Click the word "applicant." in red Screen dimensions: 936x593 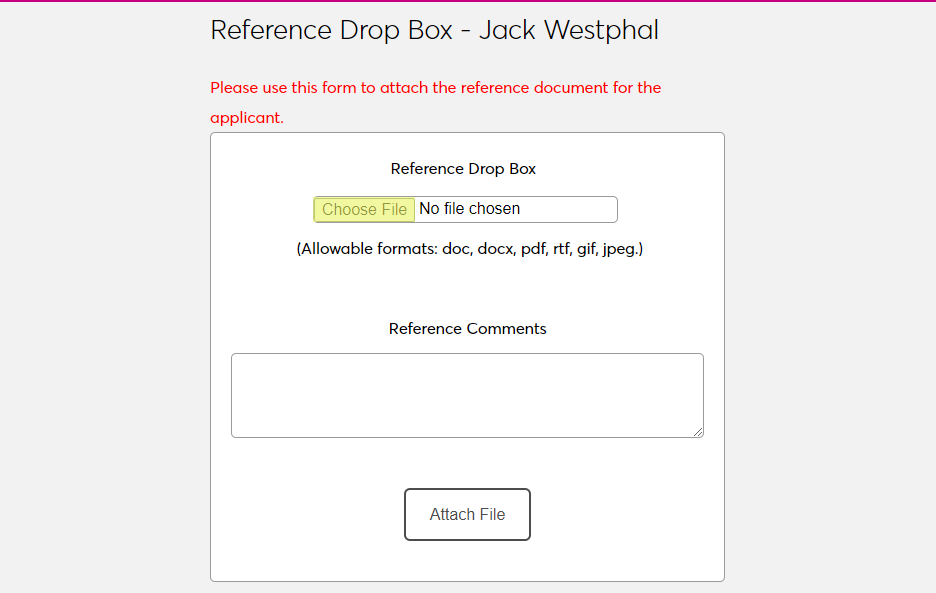(x=247, y=118)
